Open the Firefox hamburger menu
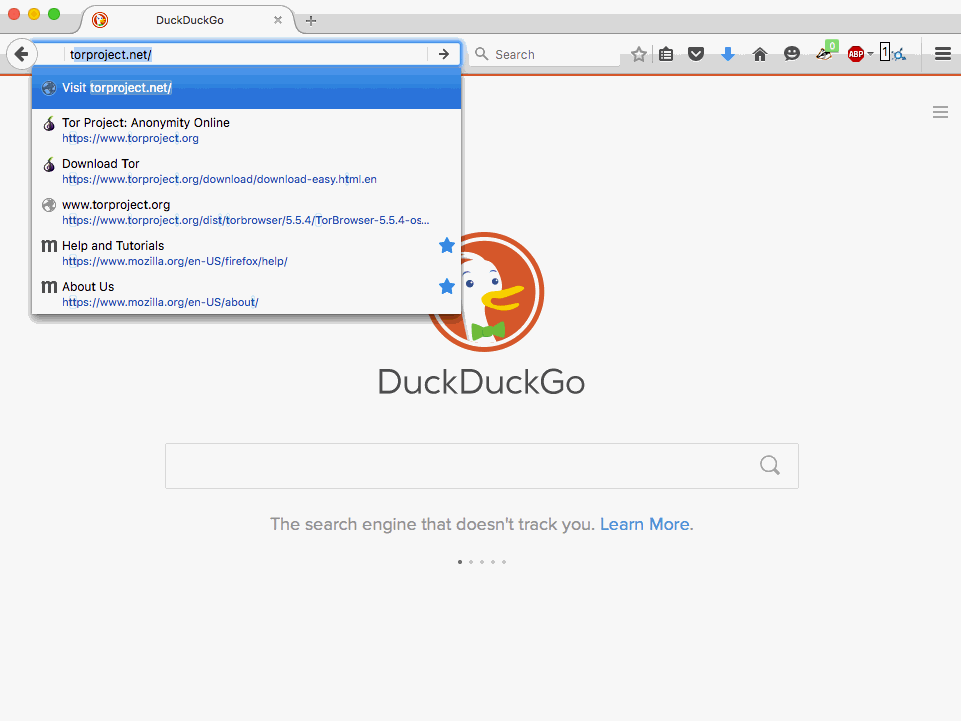This screenshot has height=721, width=961. click(943, 54)
